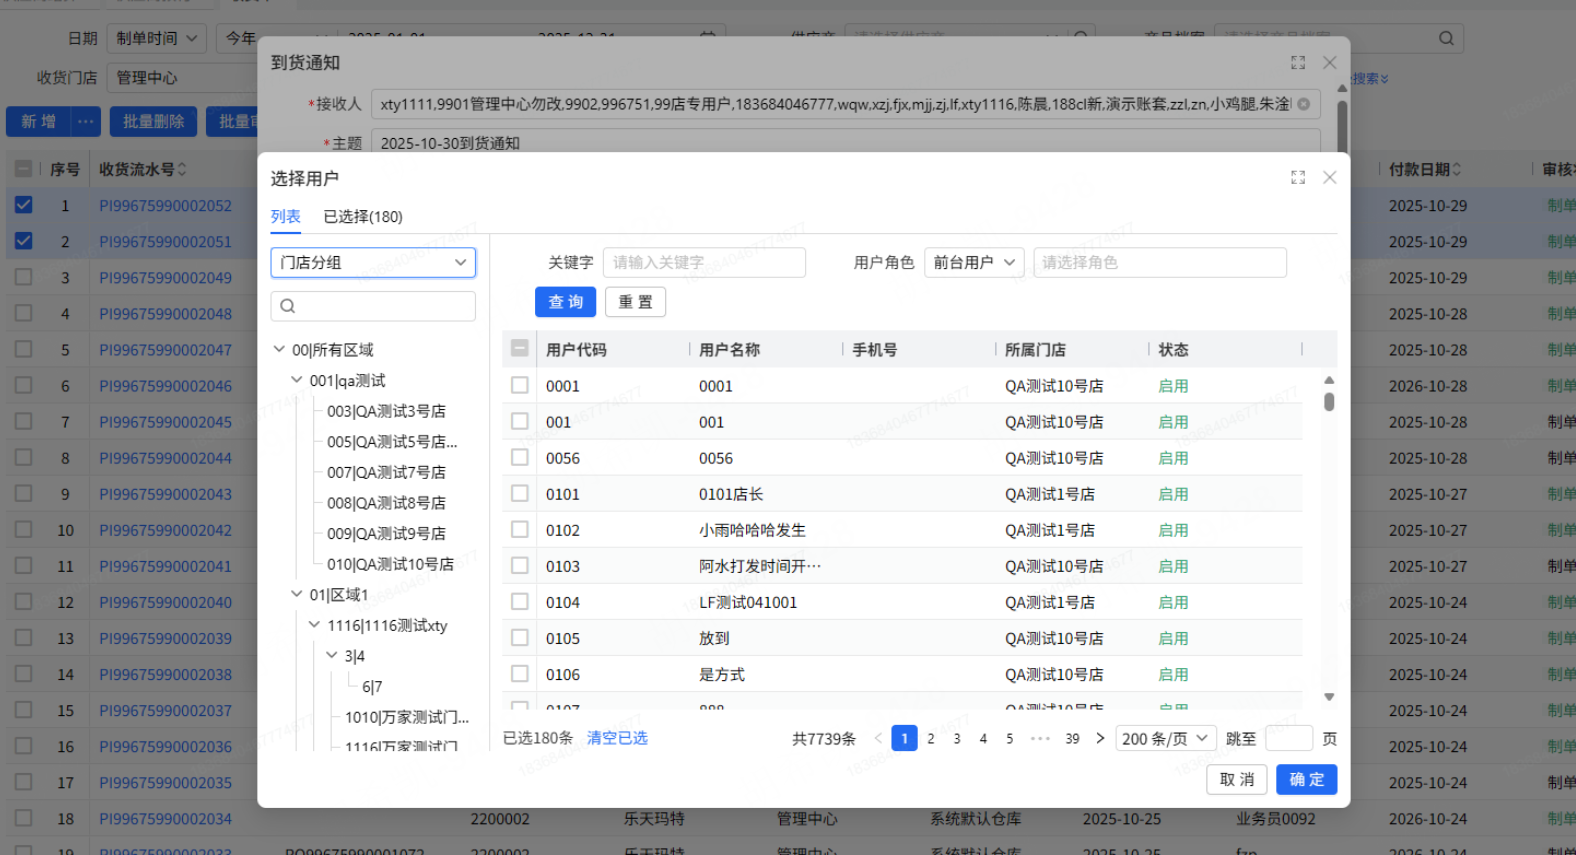The width and height of the screenshot is (1576, 855).
Task: Switch to the 已选择(180) tab
Action: pos(363,217)
